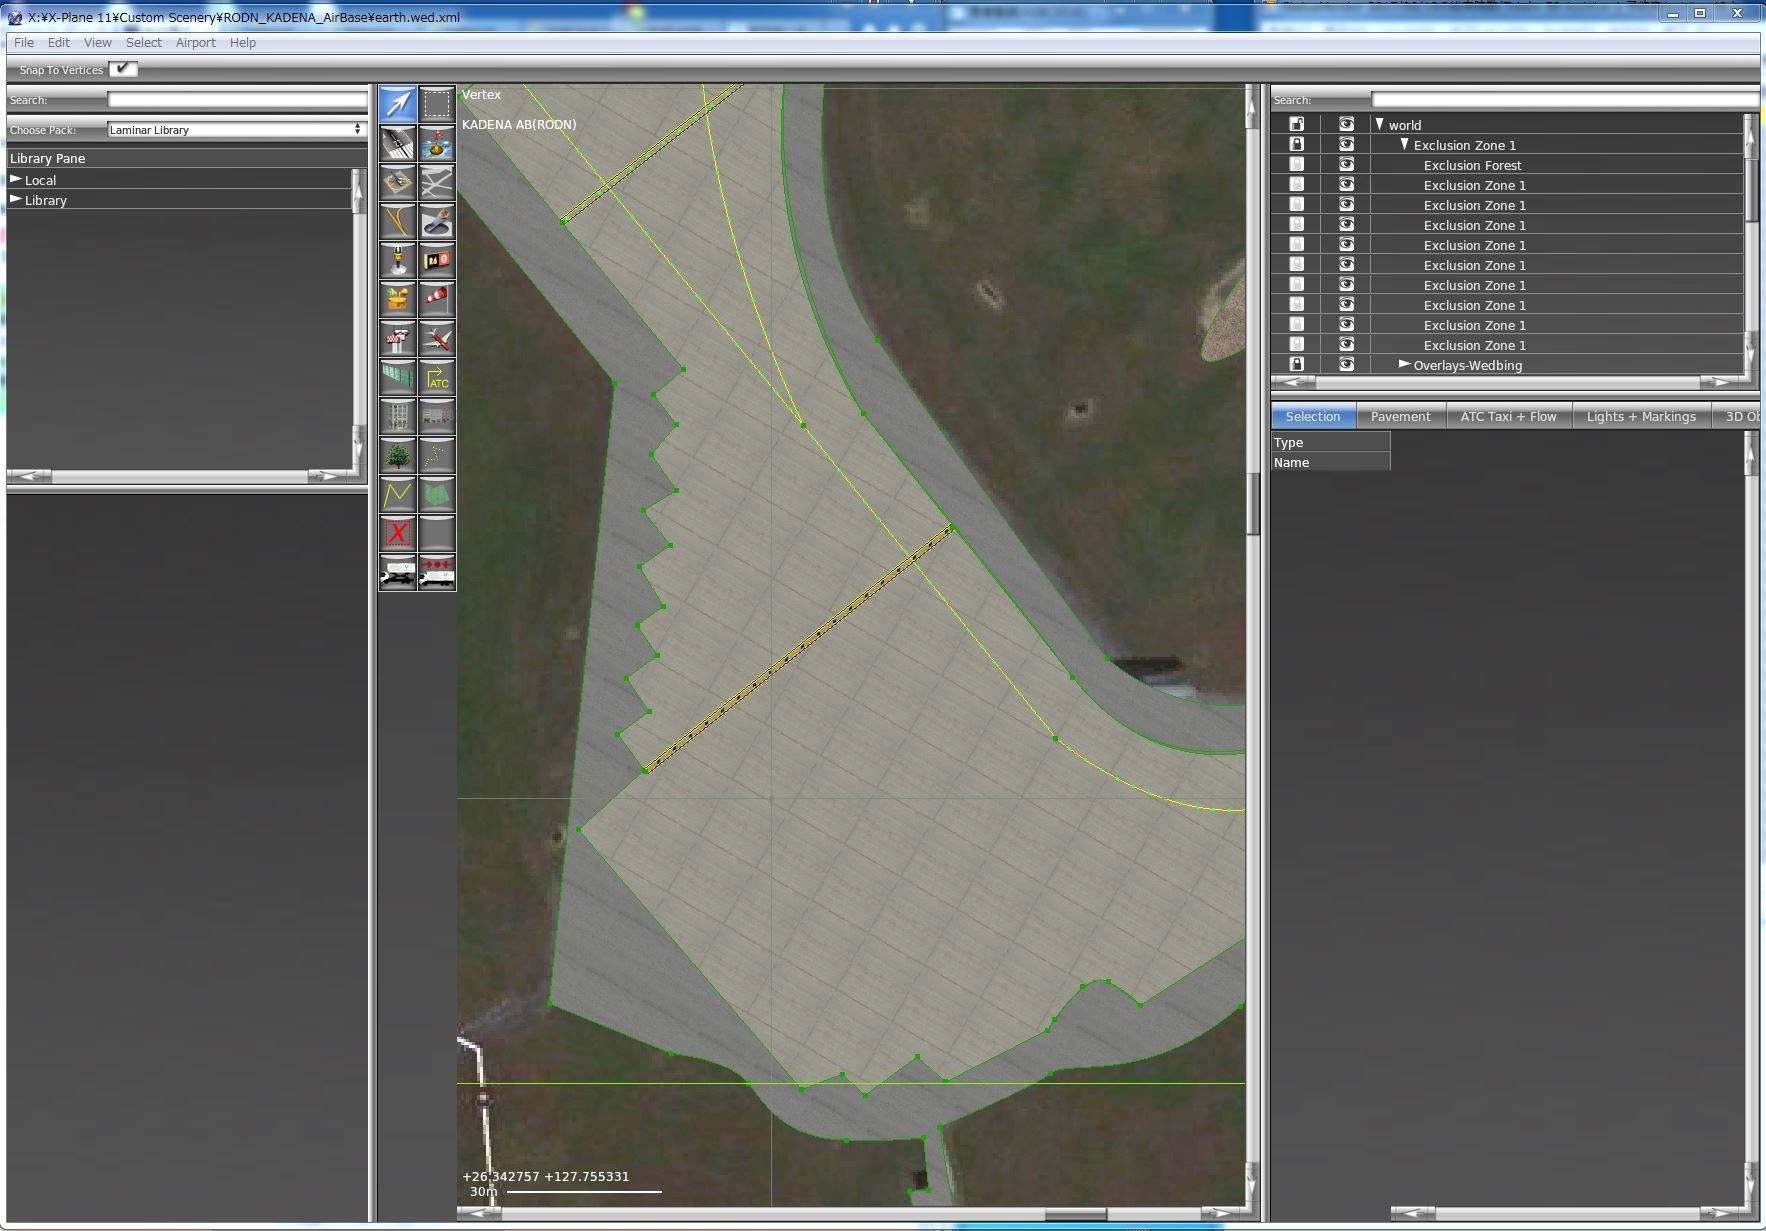The height and width of the screenshot is (1231, 1766).
Task: Select the Vertex arrow tool
Action: [397, 104]
